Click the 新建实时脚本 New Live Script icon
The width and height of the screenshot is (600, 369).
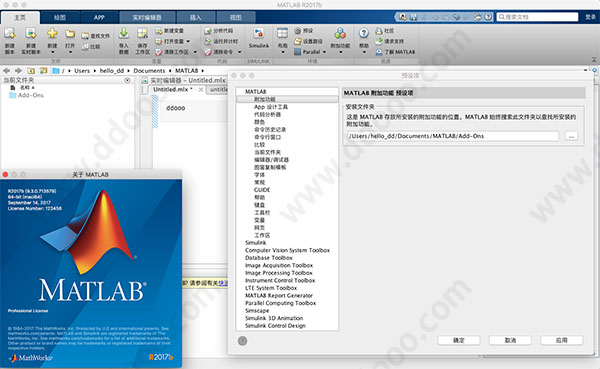(x=31, y=34)
